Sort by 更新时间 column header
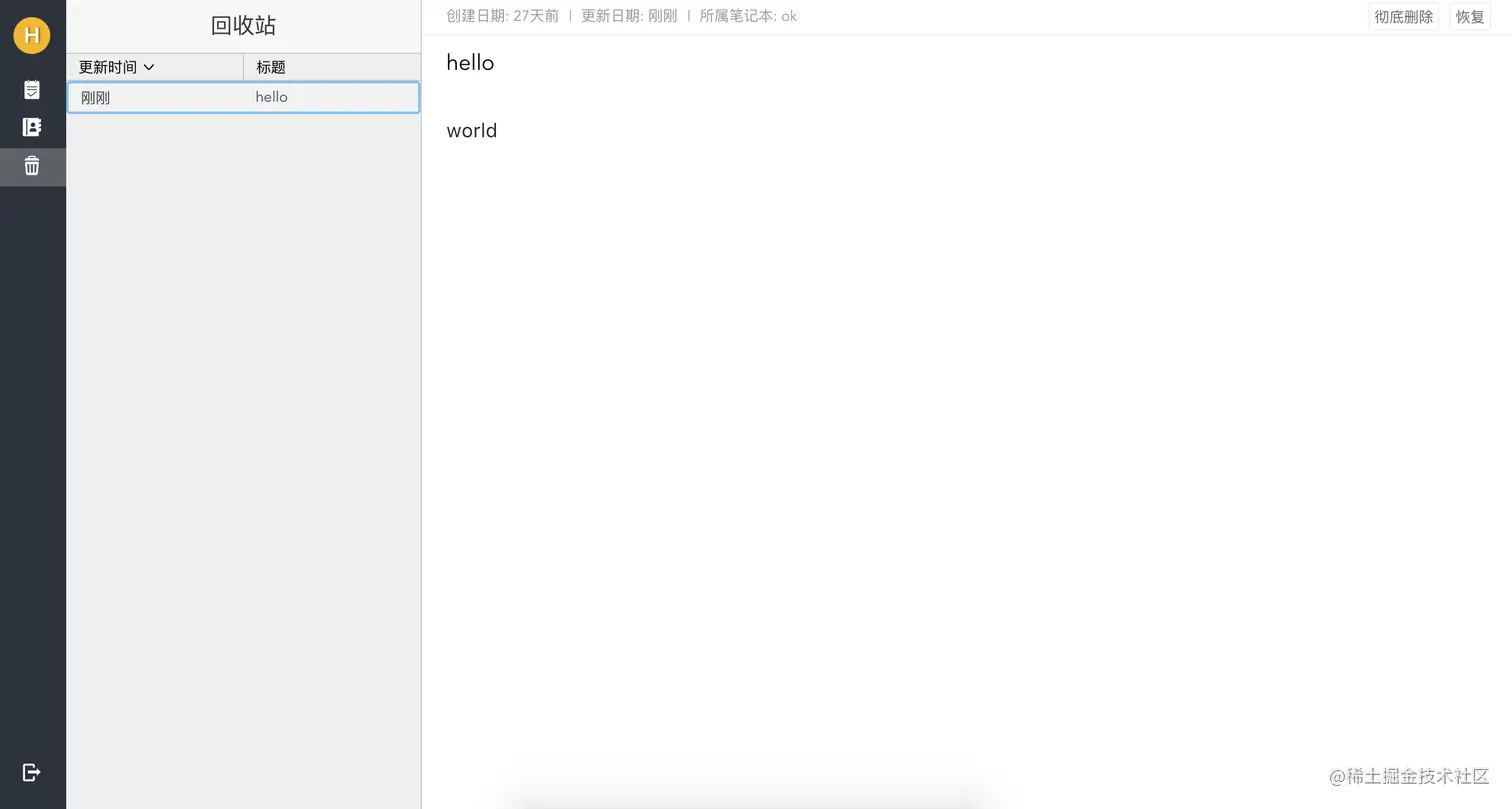Viewport: 1512px width, 809px height. (x=155, y=67)
